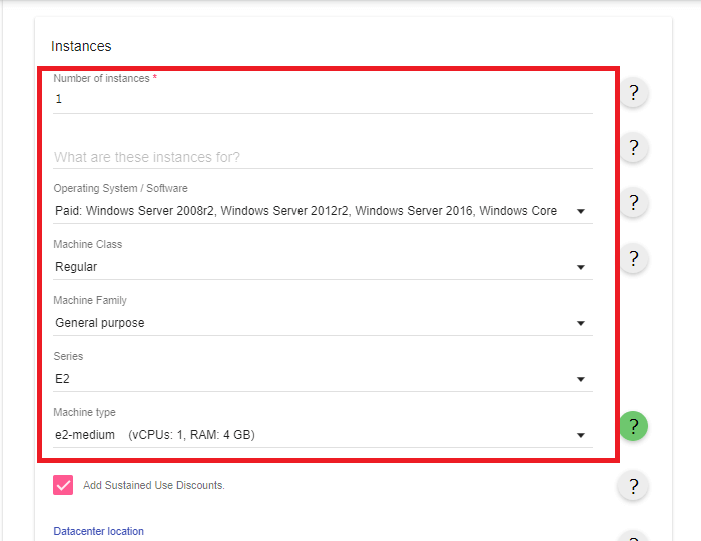The width and height of the screenshot is (701, 541).
Task: Focus the What are these instances for field
Action: point(323,157)
